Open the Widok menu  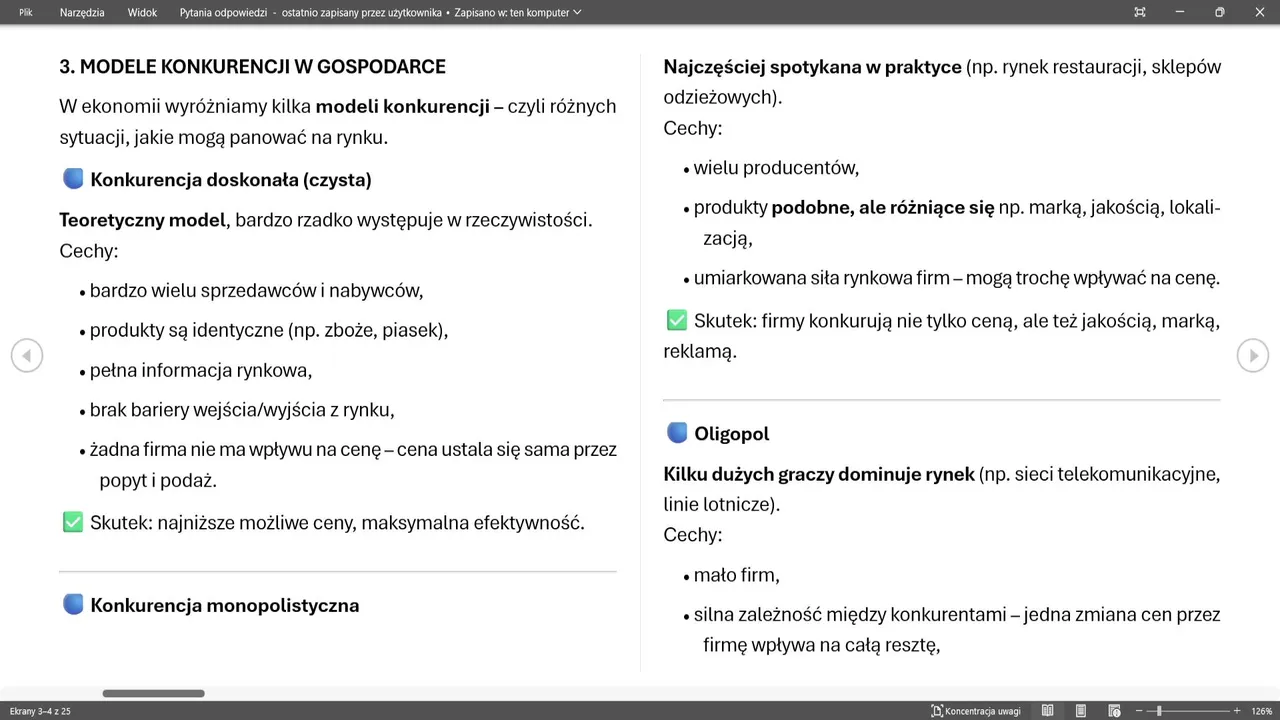coord(142,13)
